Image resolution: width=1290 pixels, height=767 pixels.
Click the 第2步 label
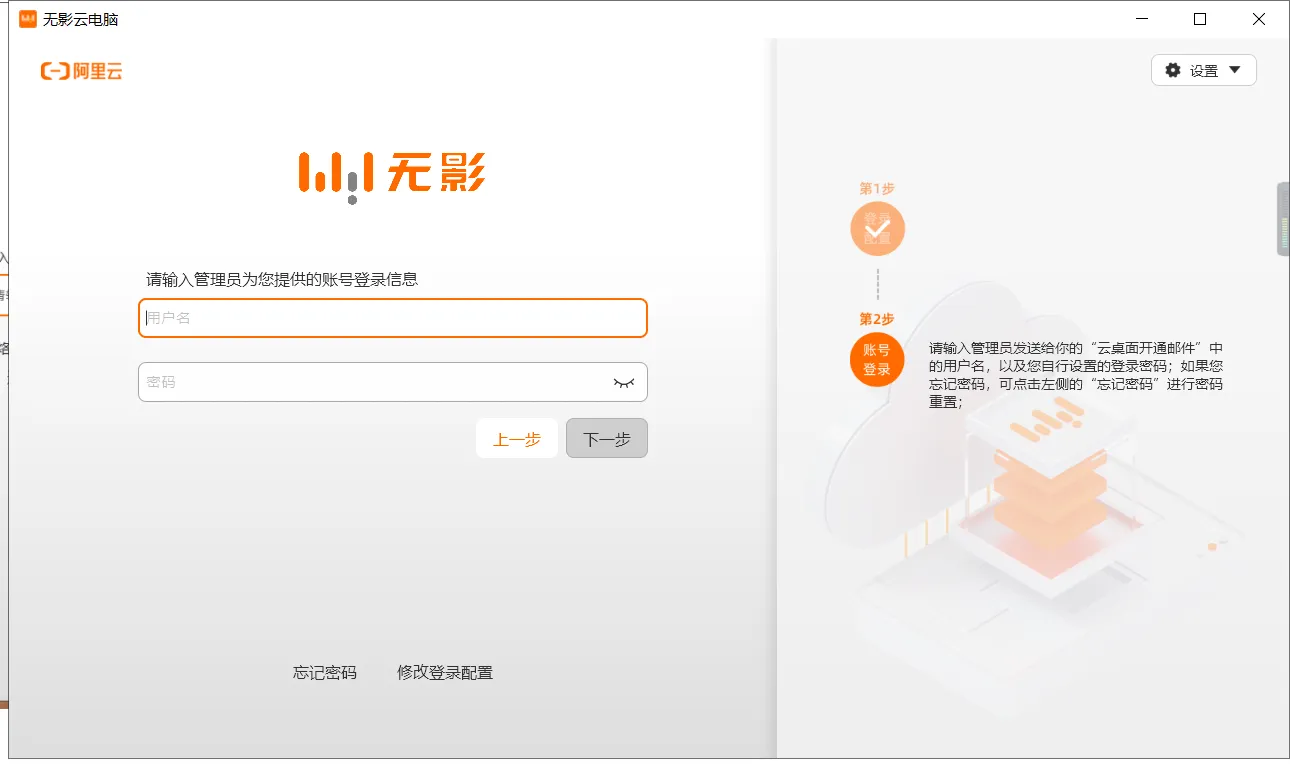(877, 319)
